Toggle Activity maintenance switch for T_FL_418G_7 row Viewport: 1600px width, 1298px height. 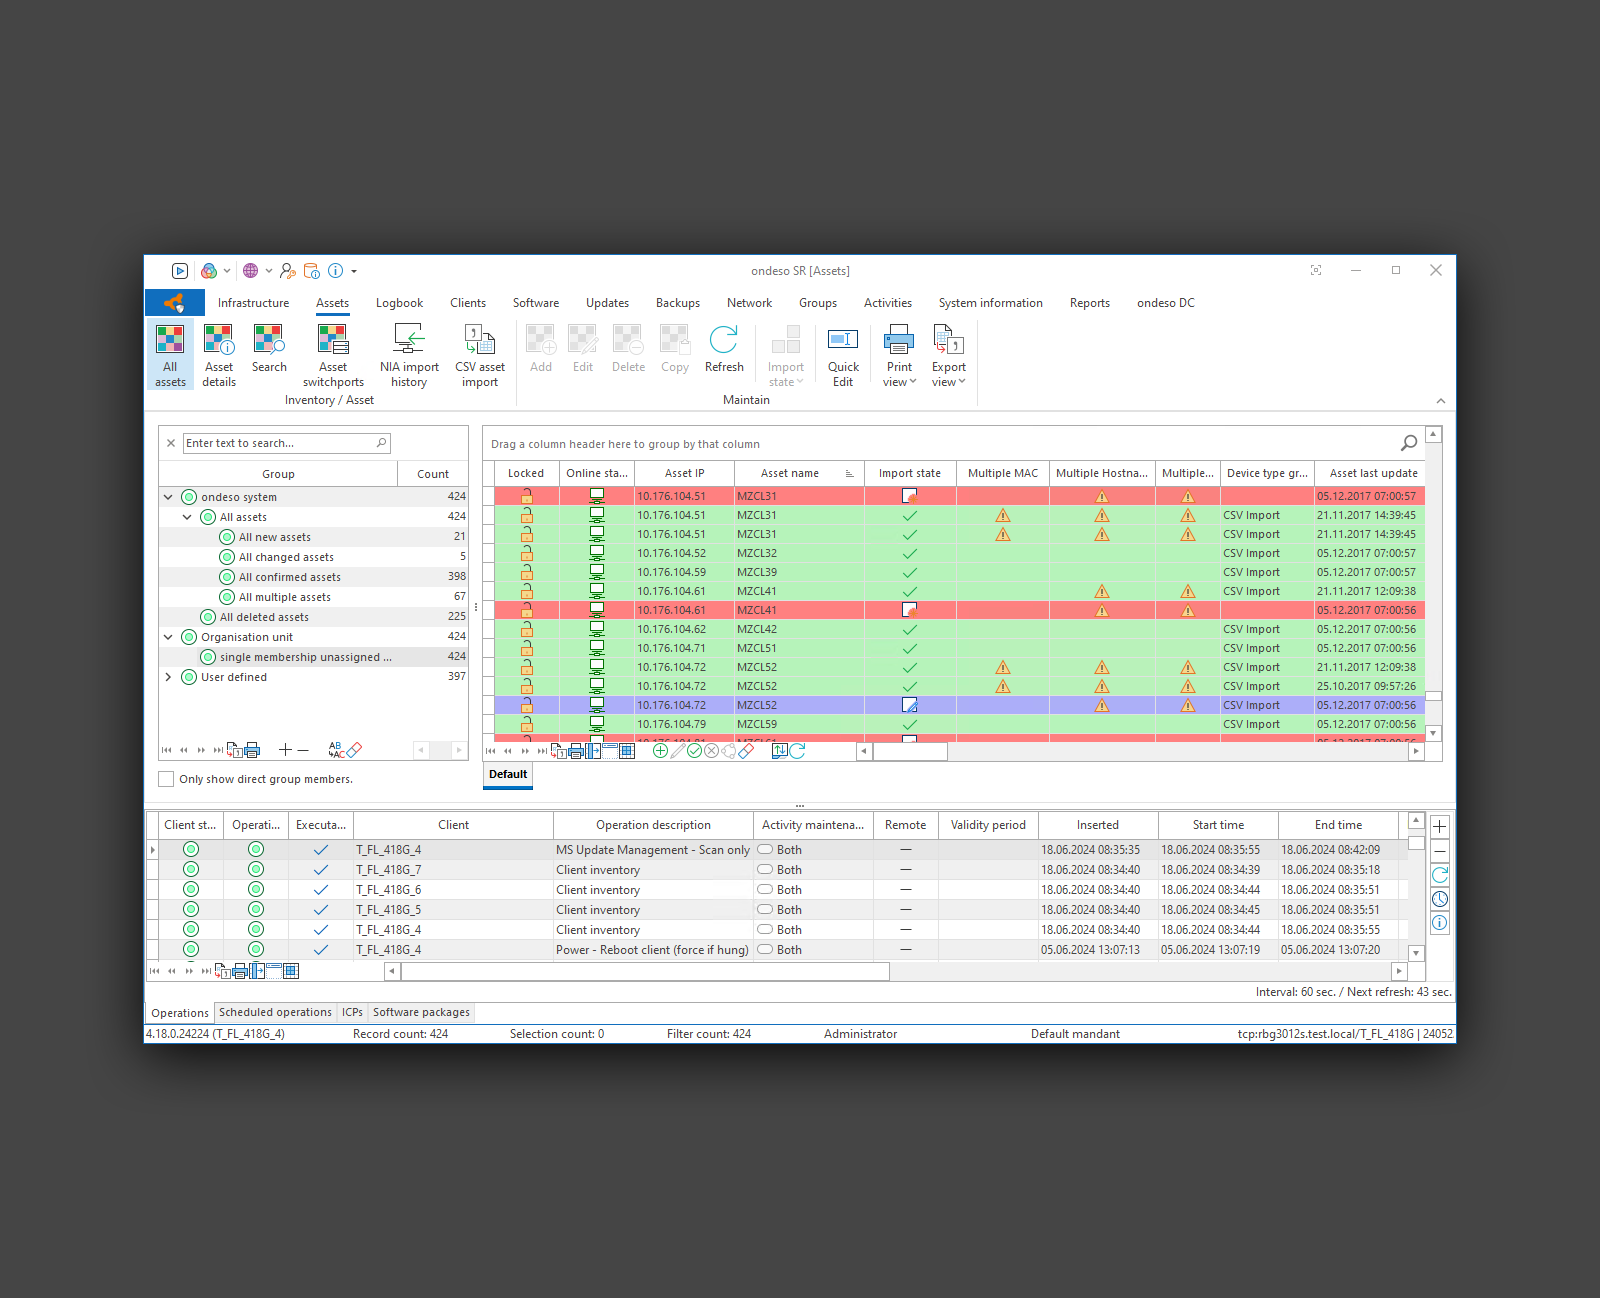point(765,870)
